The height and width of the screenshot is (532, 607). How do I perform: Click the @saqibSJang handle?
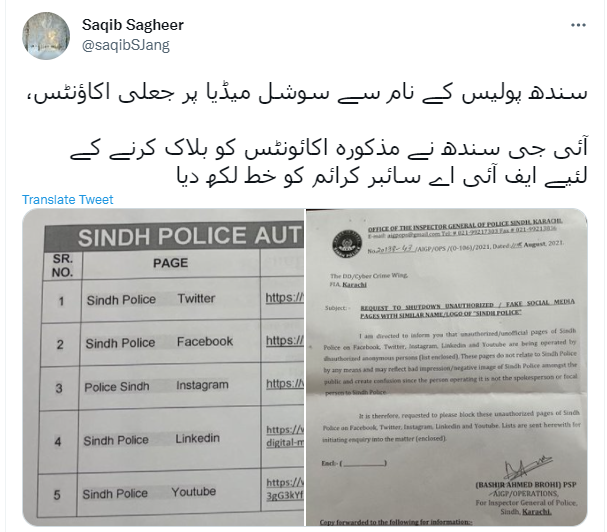125,45
